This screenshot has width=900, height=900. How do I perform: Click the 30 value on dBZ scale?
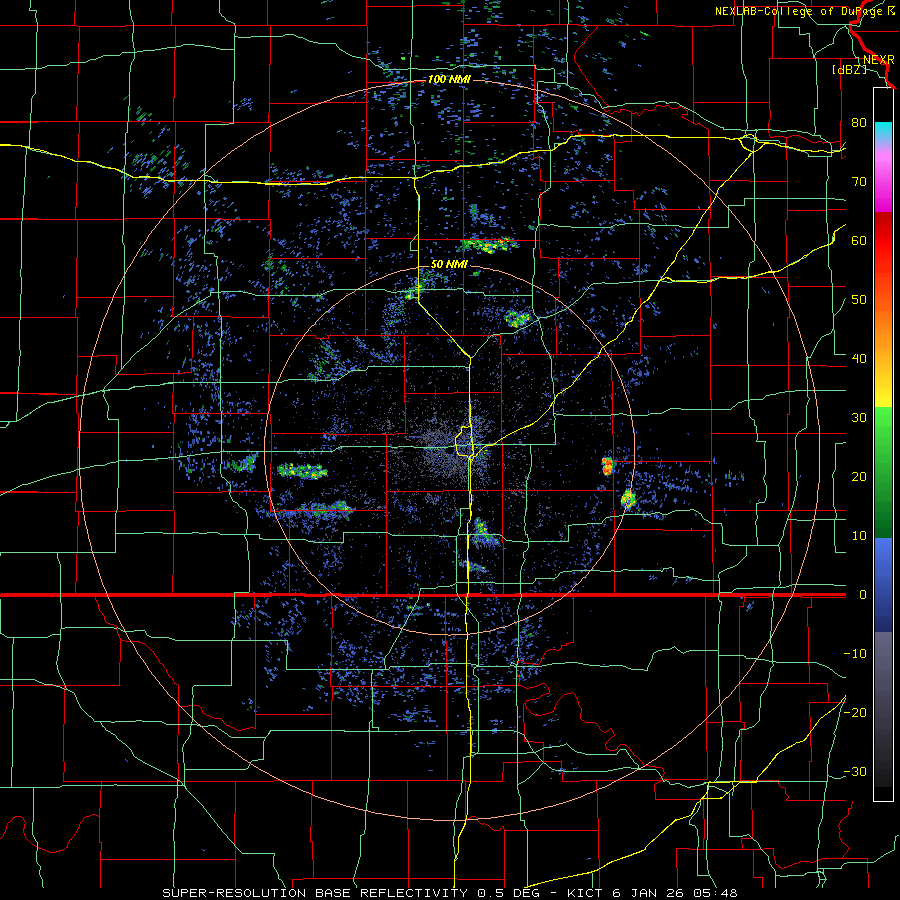click(859, 417)
